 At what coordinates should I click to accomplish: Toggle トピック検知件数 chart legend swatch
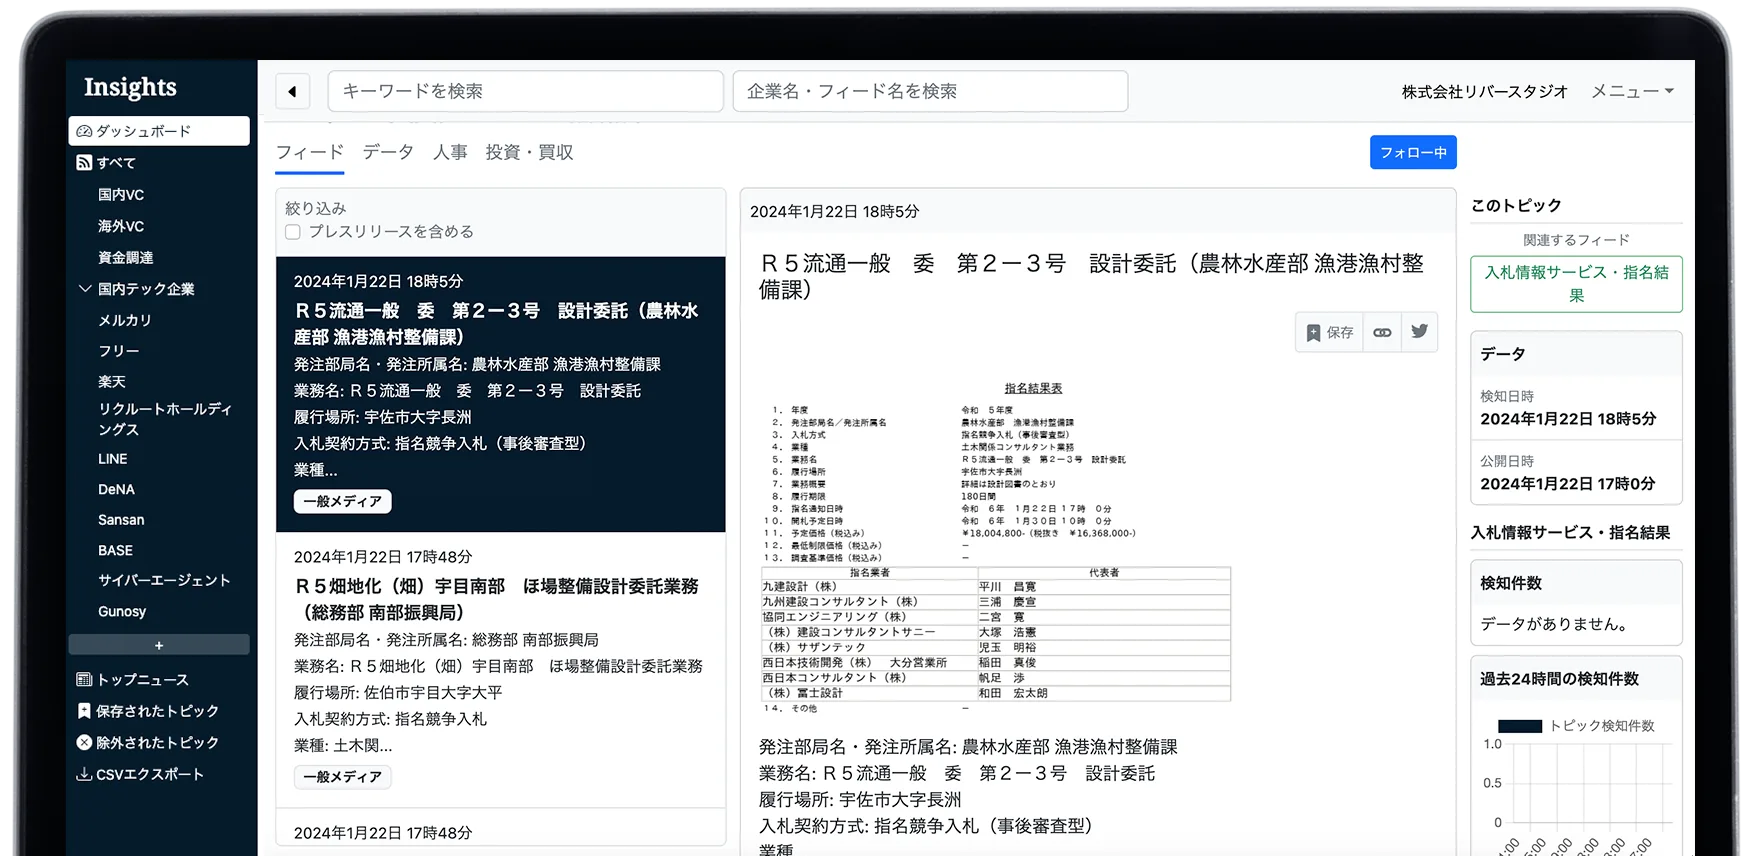click(1519, 726)
